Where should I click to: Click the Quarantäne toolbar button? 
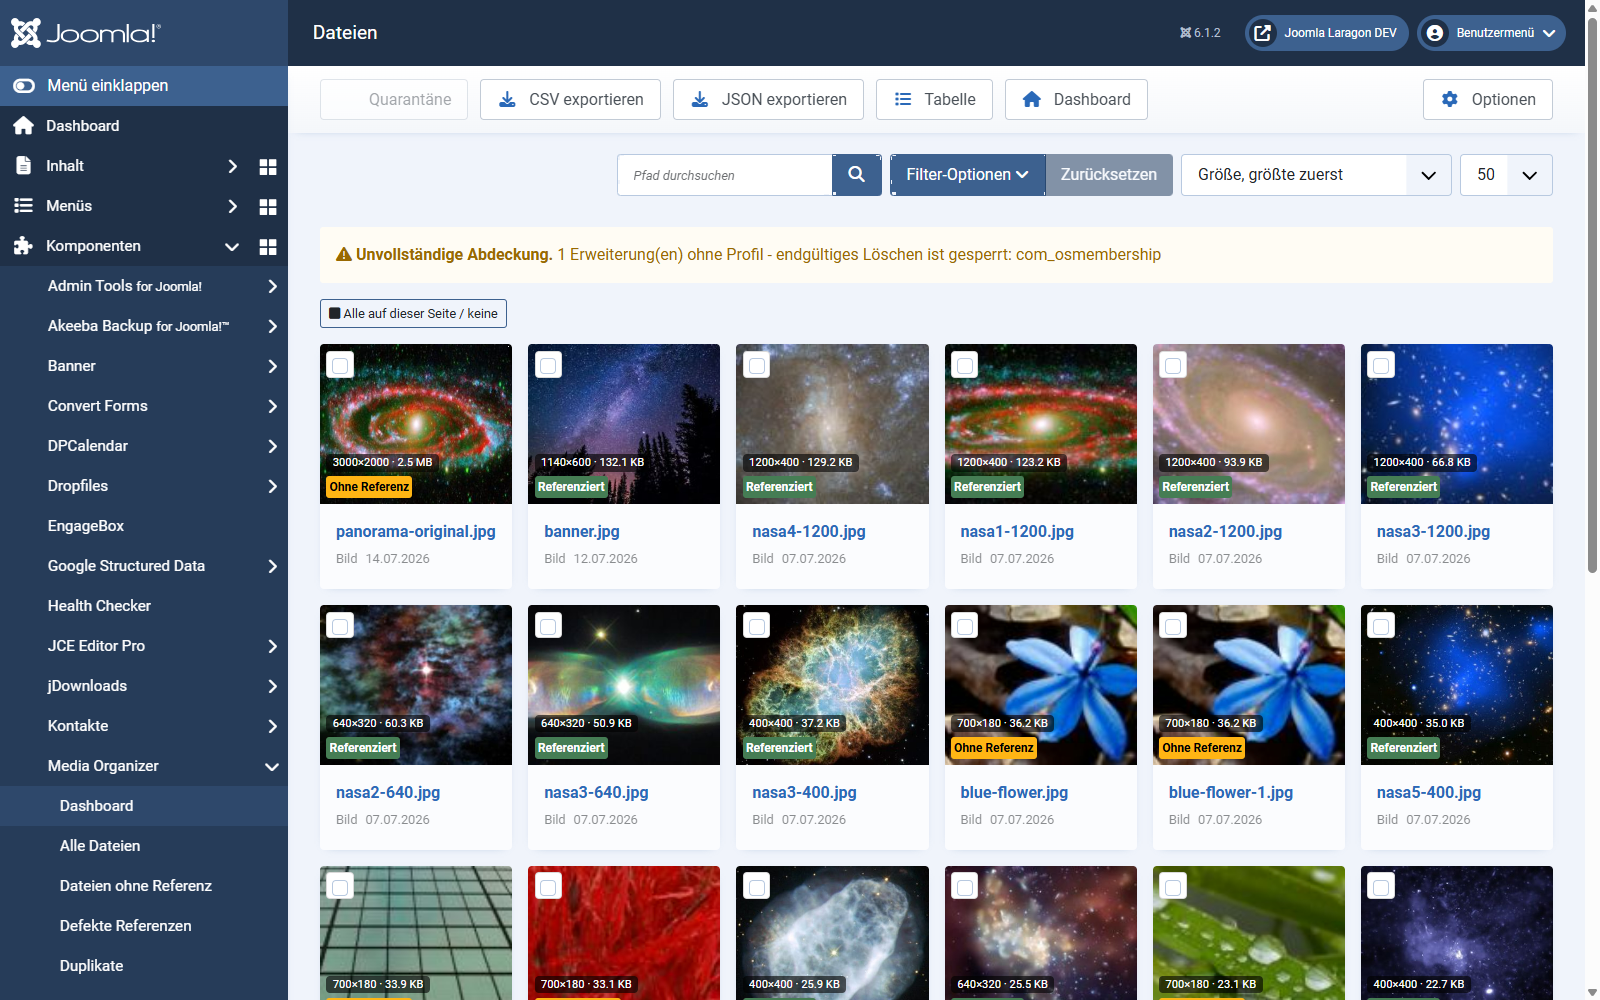coord(394,100)
